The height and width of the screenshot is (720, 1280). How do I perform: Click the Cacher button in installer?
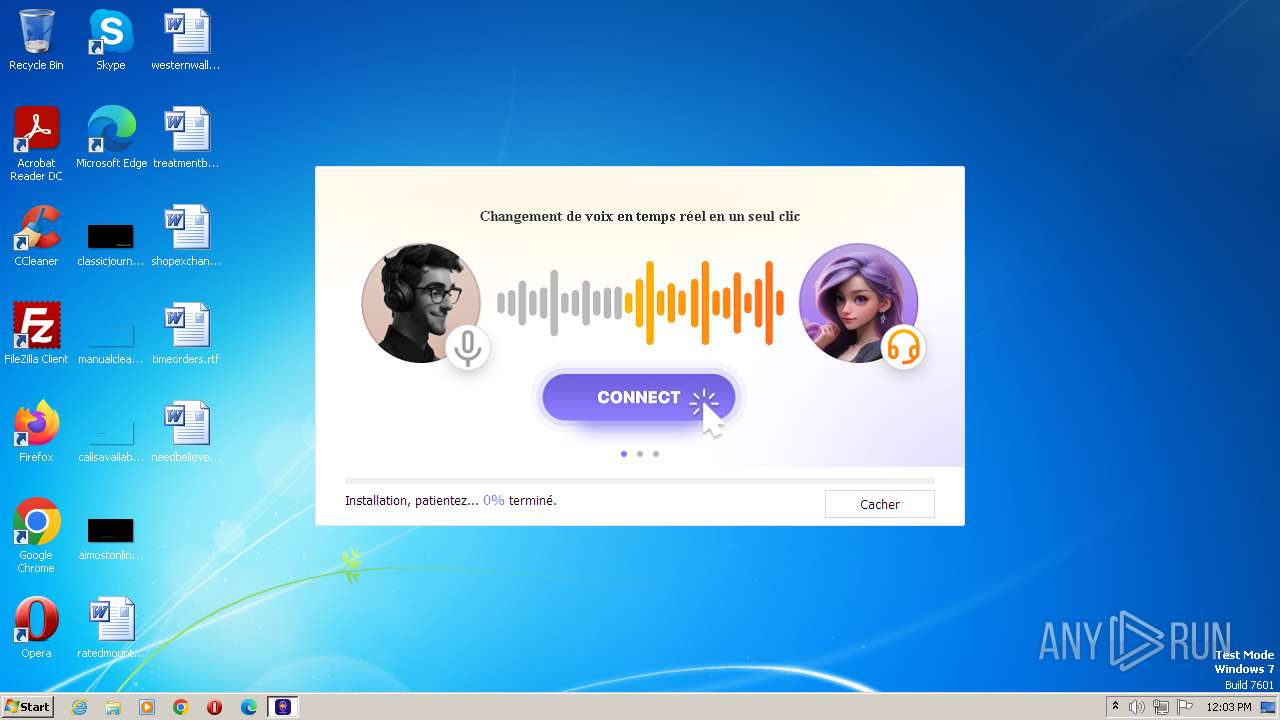click(880, 504)
